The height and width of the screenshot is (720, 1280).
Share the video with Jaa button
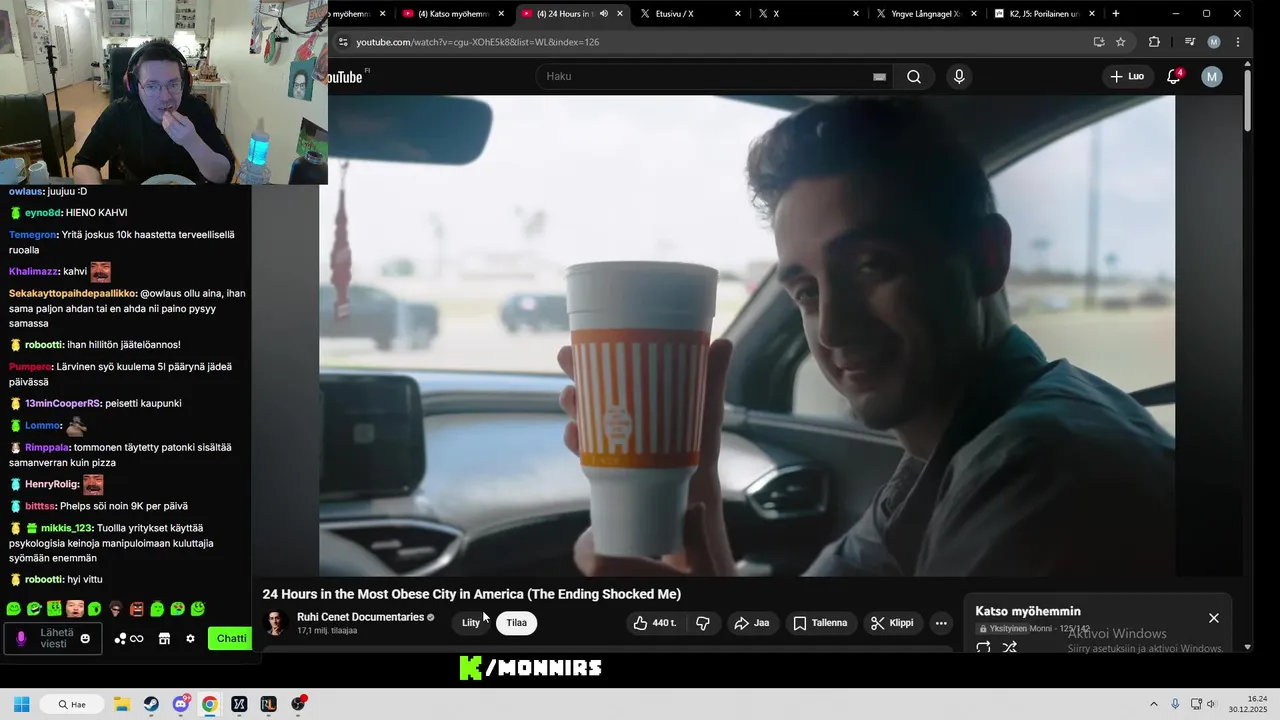tap(752, 623)
